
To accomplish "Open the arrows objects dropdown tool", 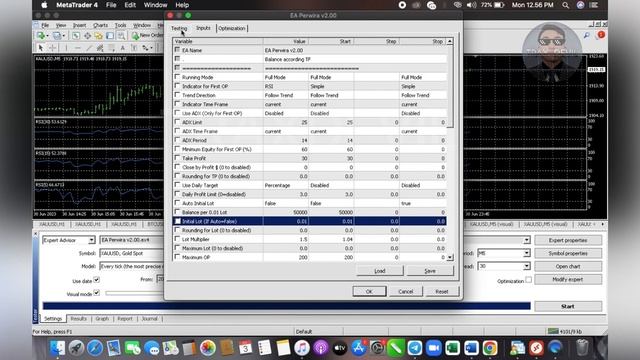I will (146, 48).
